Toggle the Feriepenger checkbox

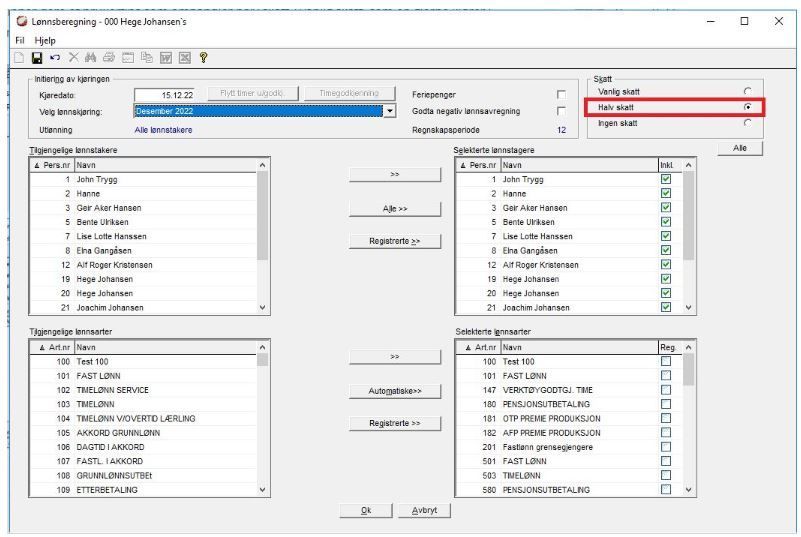tap(561, 95)
